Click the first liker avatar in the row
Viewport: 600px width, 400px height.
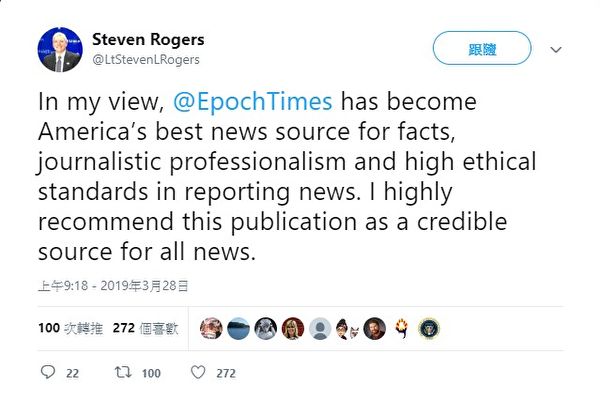pos(211,328)
